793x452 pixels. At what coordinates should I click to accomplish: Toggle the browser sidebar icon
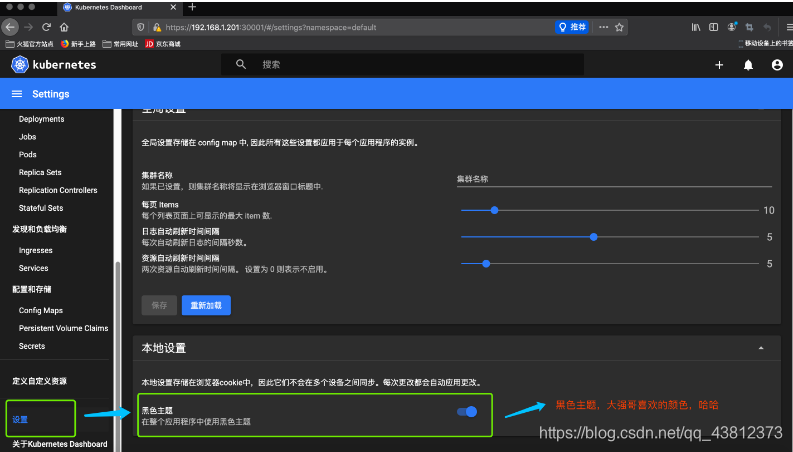[x=713, y=27]
